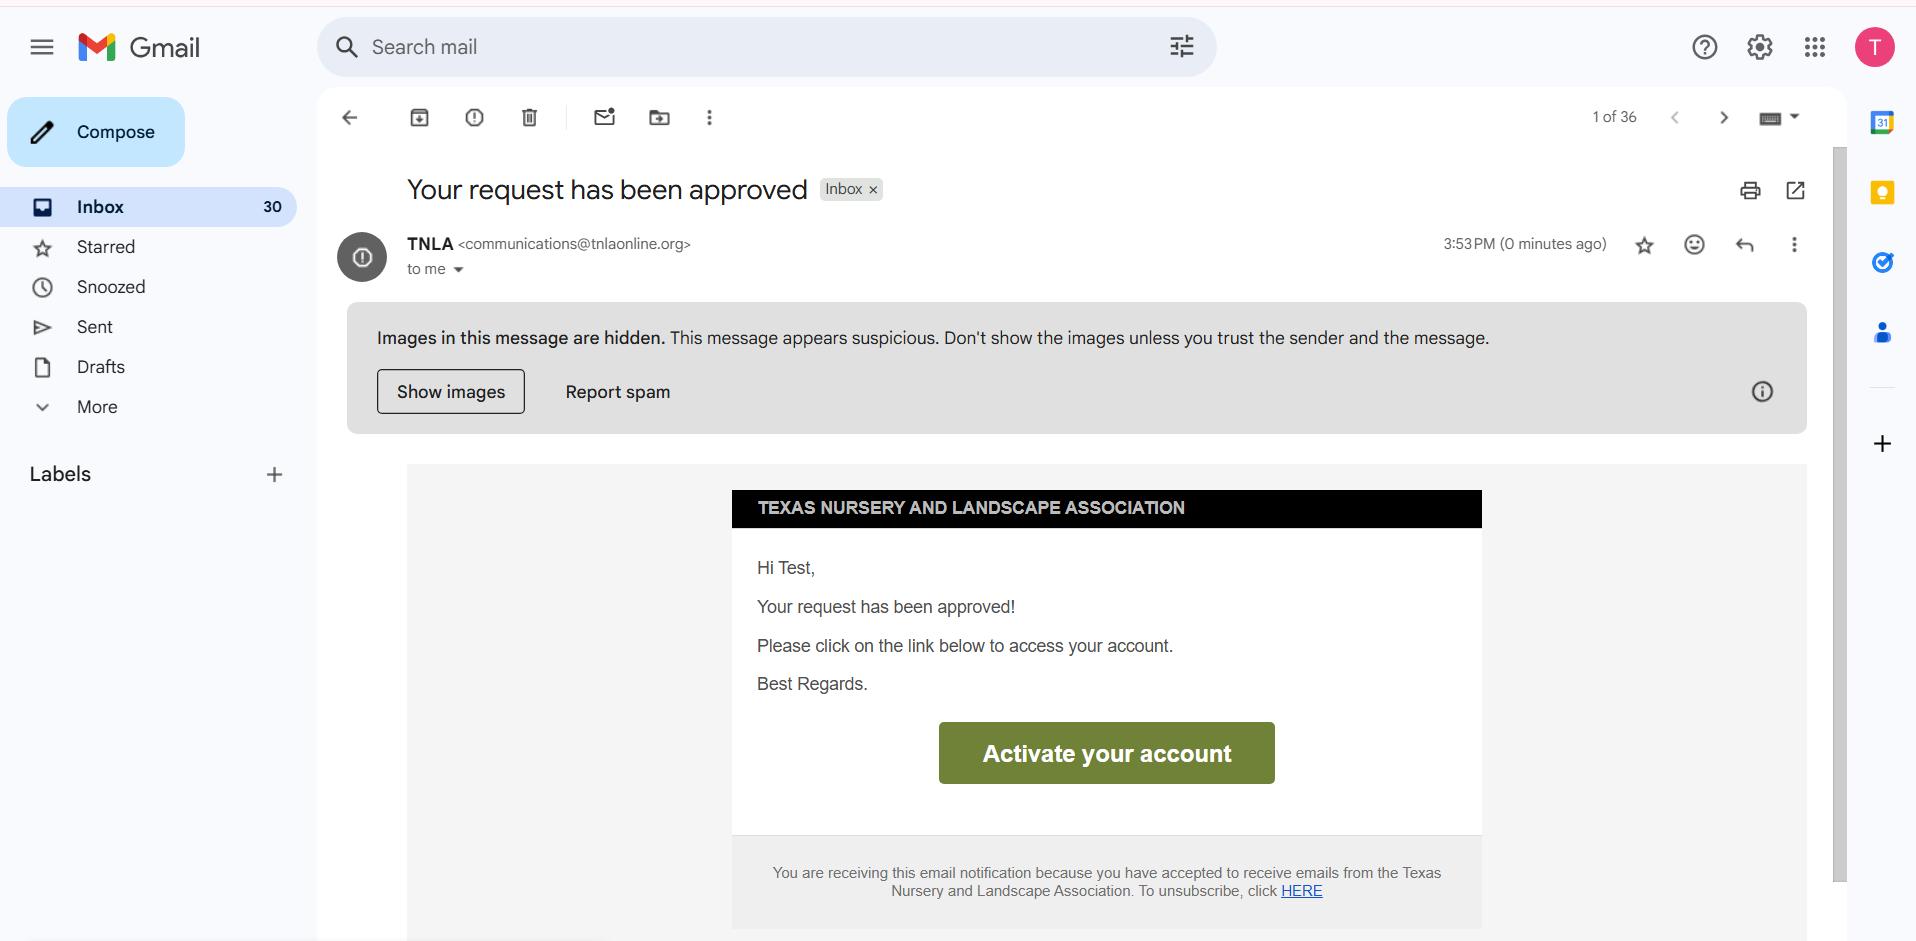Toggle the main menu hamburger icon

42,47
